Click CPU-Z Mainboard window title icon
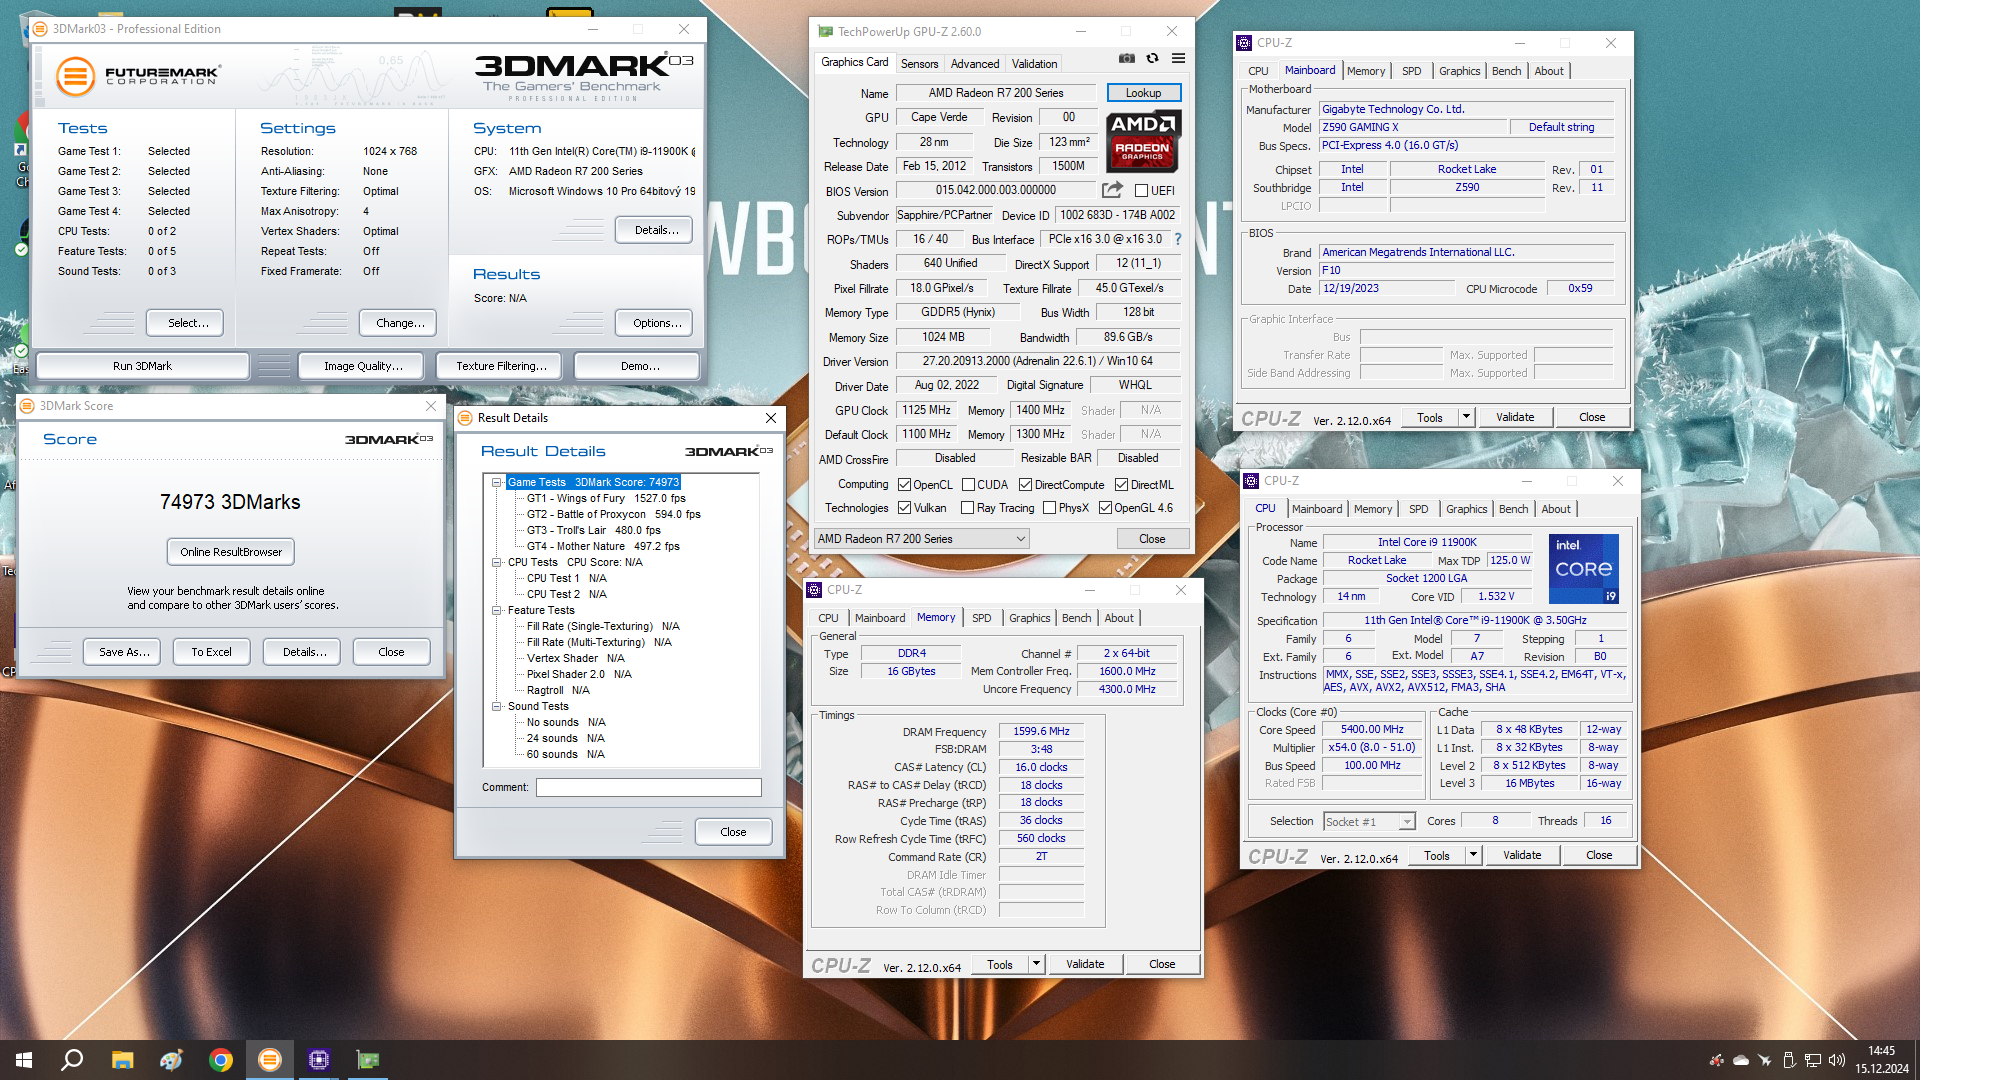Screen dimensions: 2000x1080 click(1244, 43)
